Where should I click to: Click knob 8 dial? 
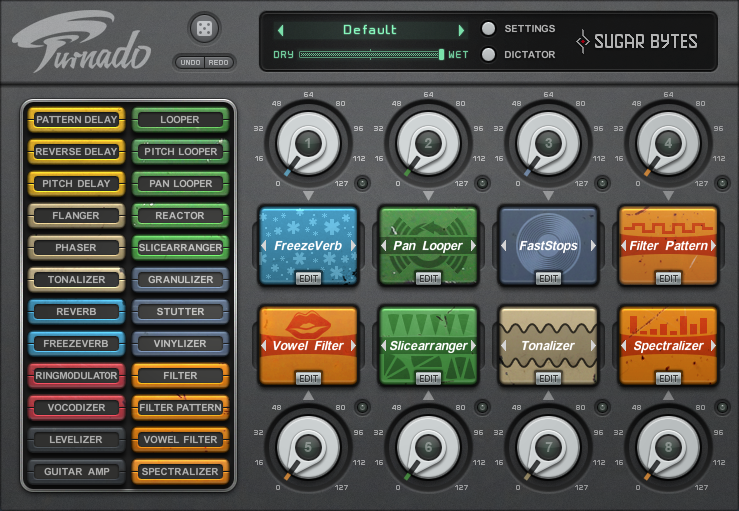coord(668,449)
